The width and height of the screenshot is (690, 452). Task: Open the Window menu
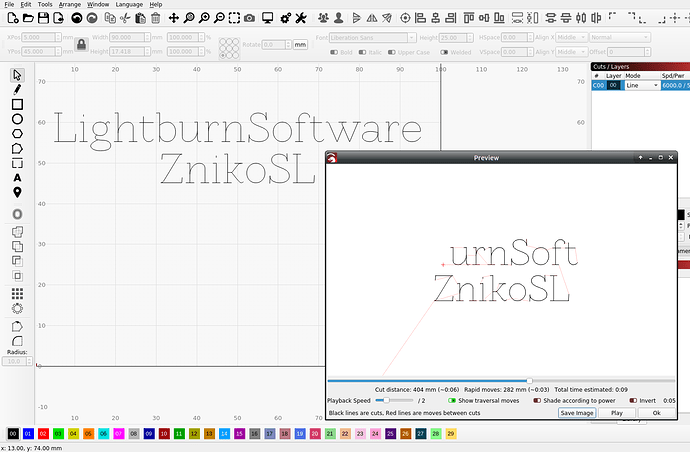point(98,4)
